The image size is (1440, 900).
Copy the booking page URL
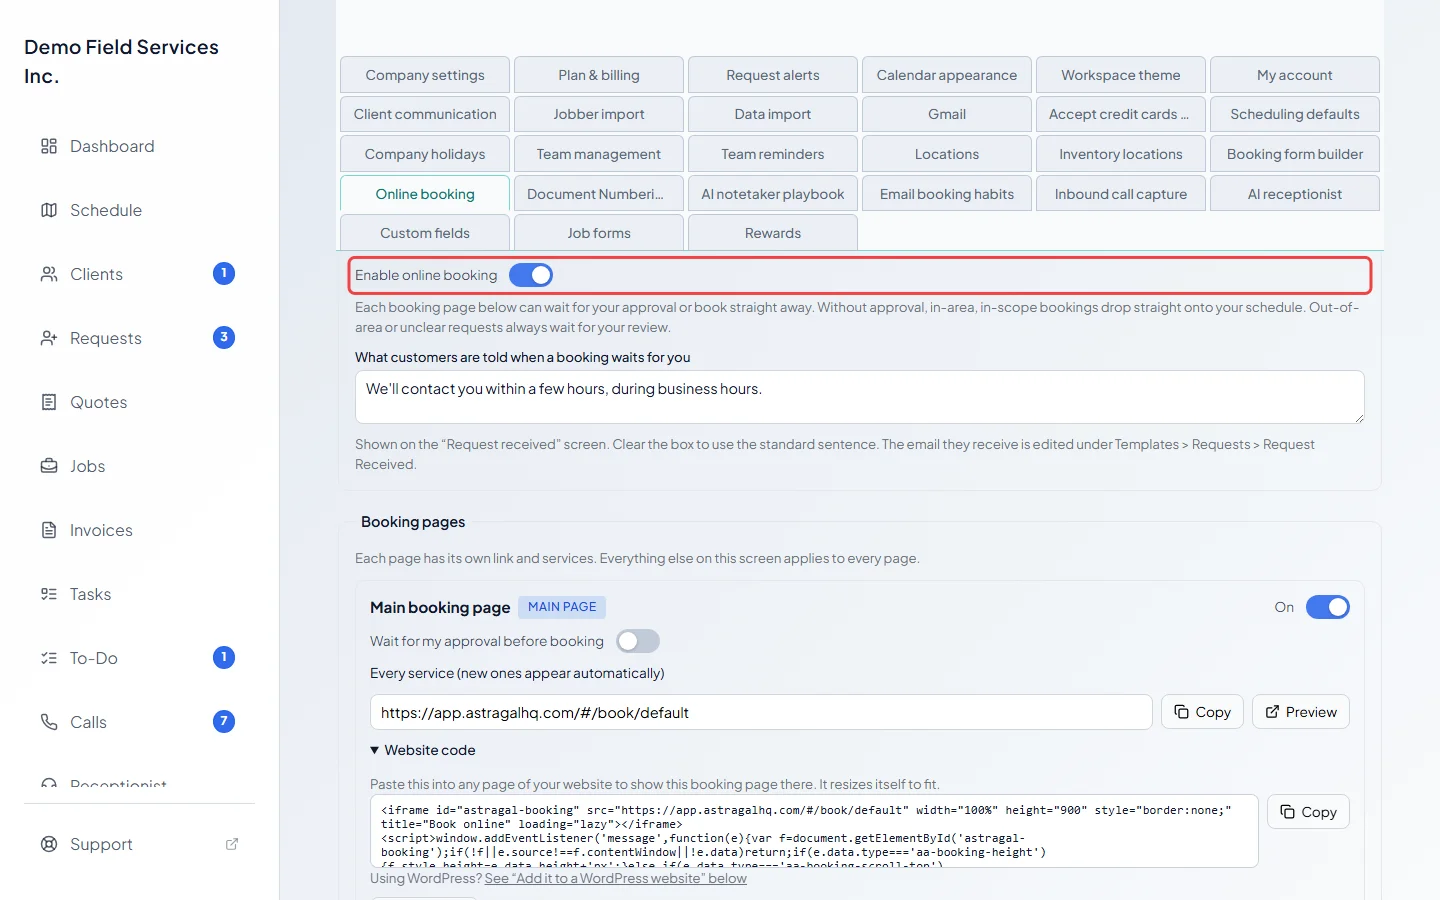pyautogui.click(x=1202, y=712)
